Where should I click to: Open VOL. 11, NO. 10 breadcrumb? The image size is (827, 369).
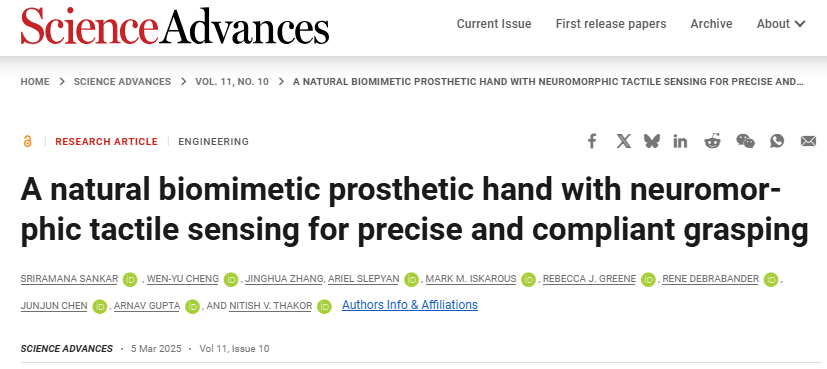point(232,82)
